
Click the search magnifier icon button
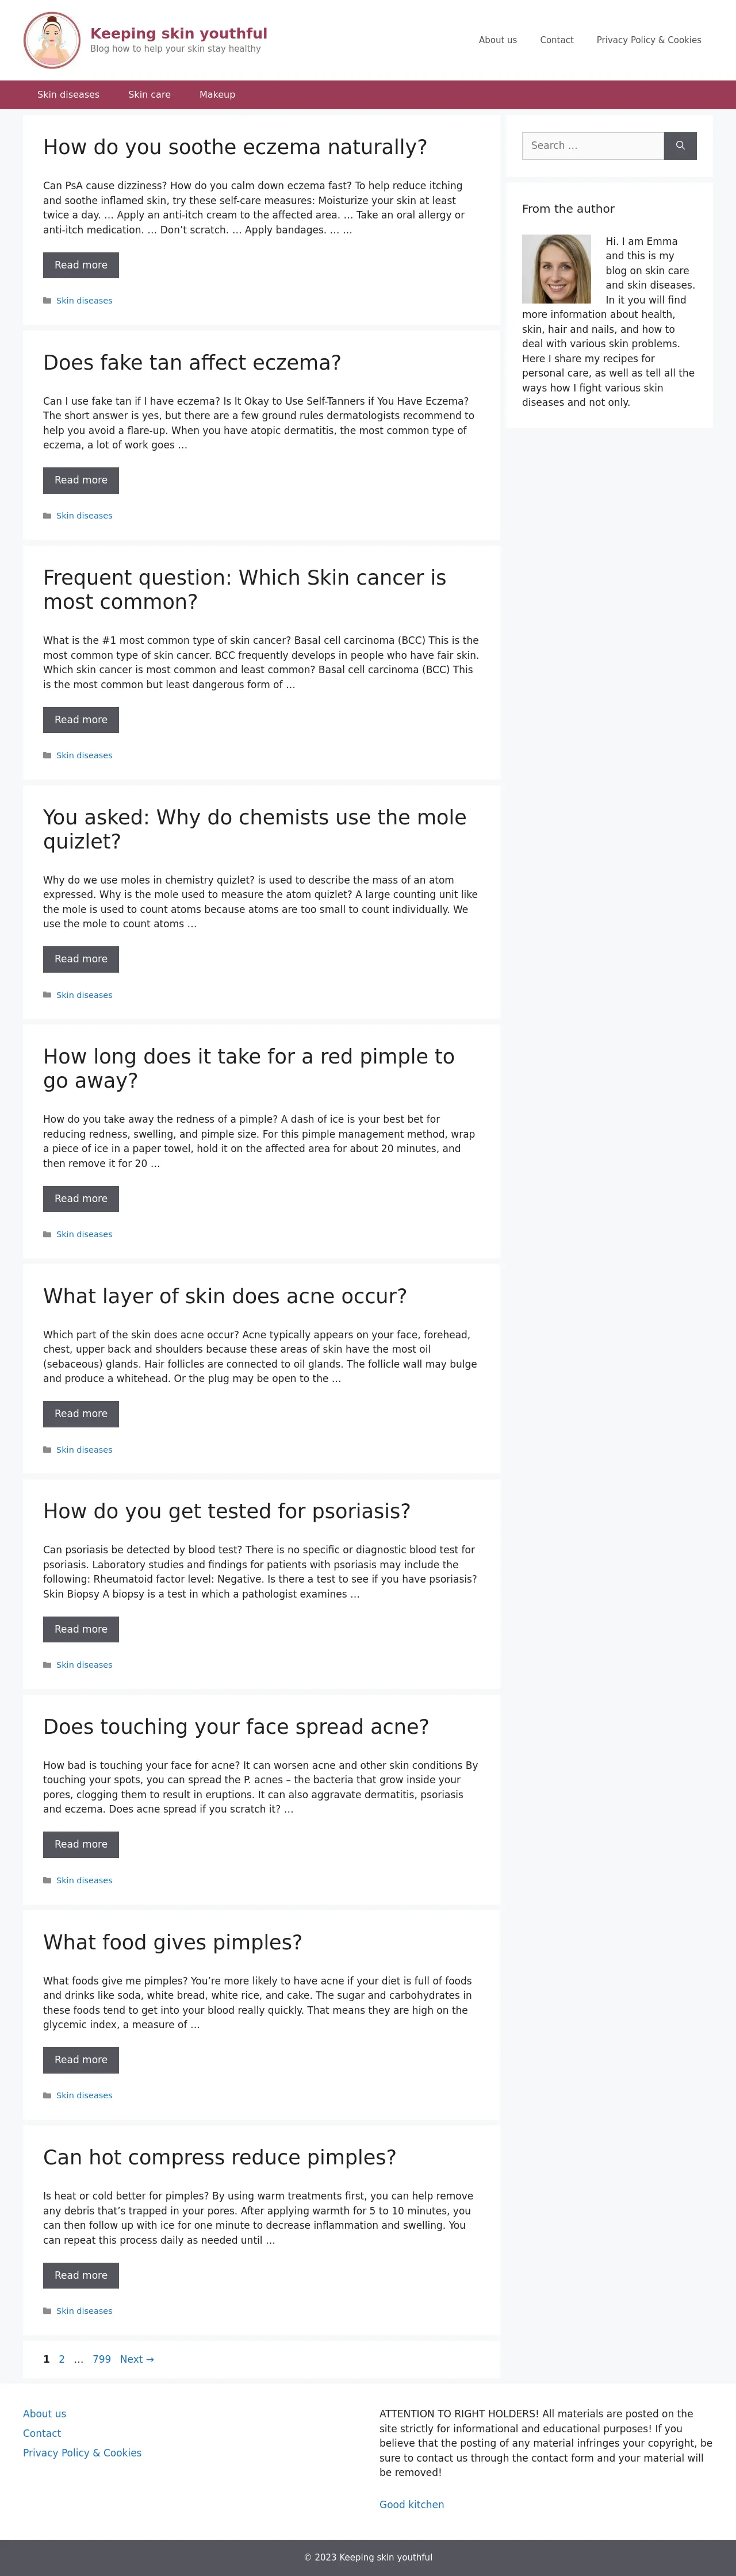(x=680, y=146)
